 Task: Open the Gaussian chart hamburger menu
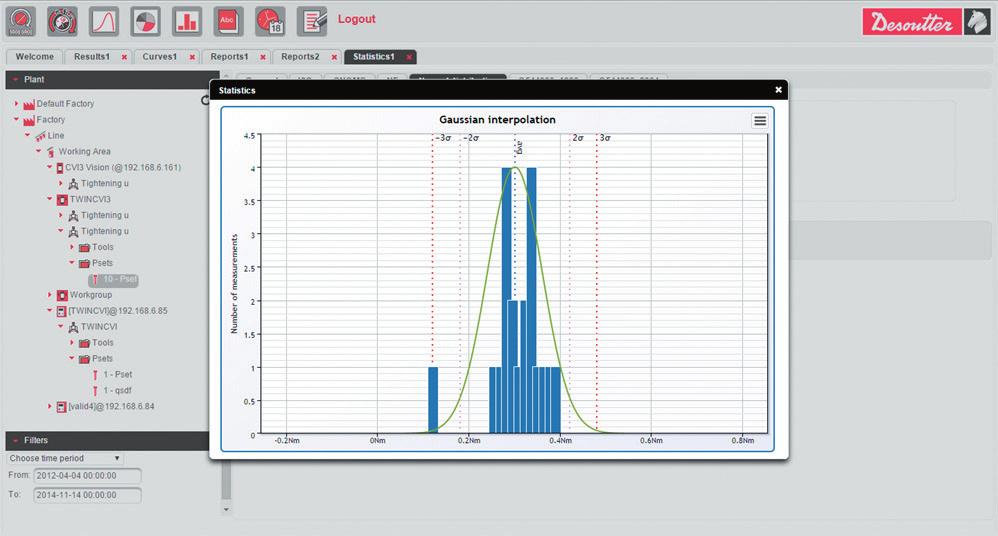760,121
